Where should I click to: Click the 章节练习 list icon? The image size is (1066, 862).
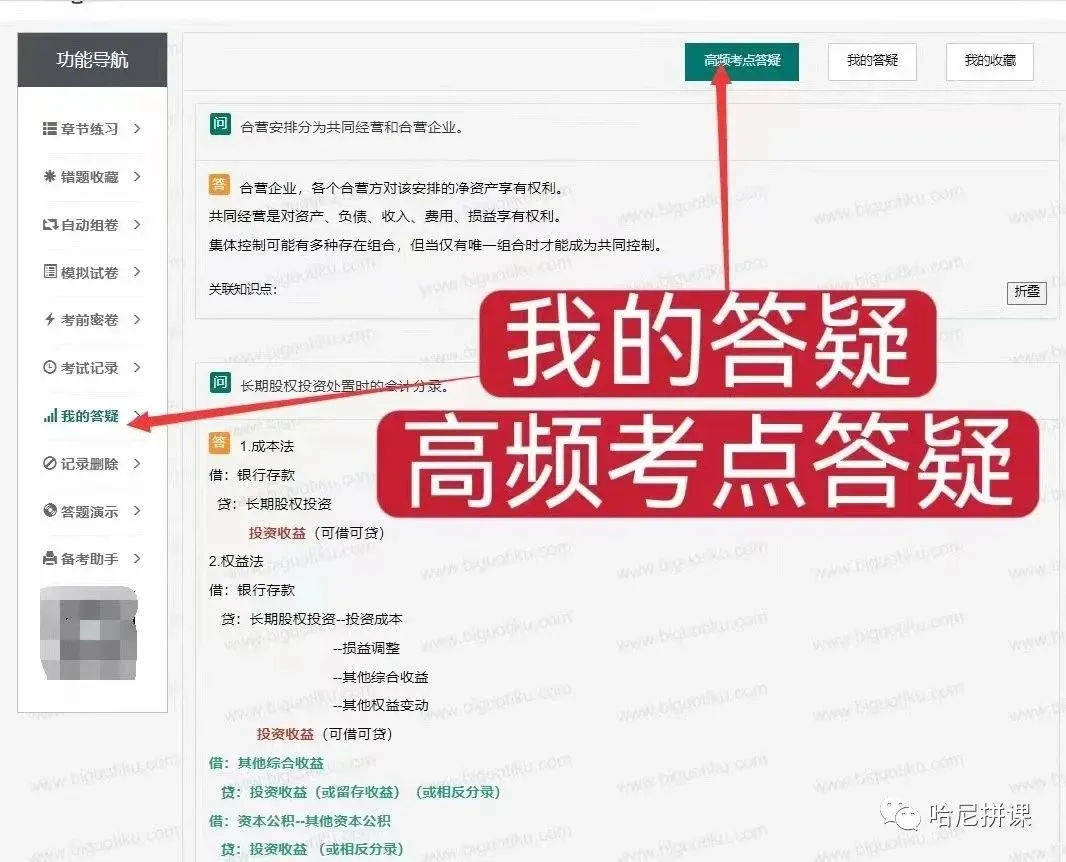point(49,128)
